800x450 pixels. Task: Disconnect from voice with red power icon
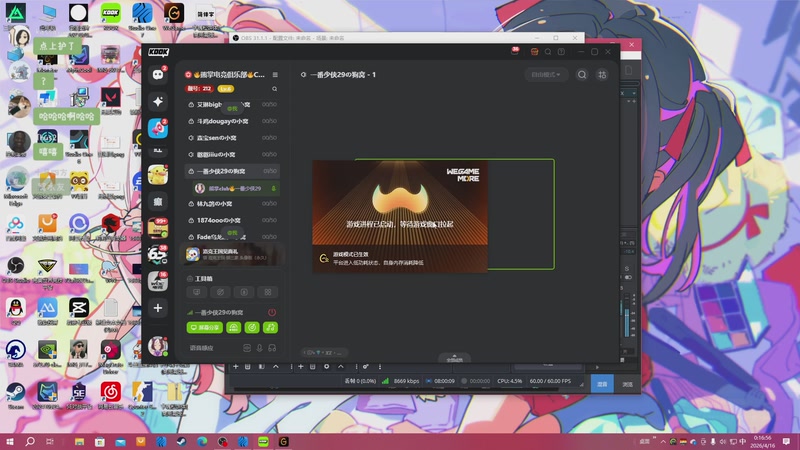[x=272, y=312]
